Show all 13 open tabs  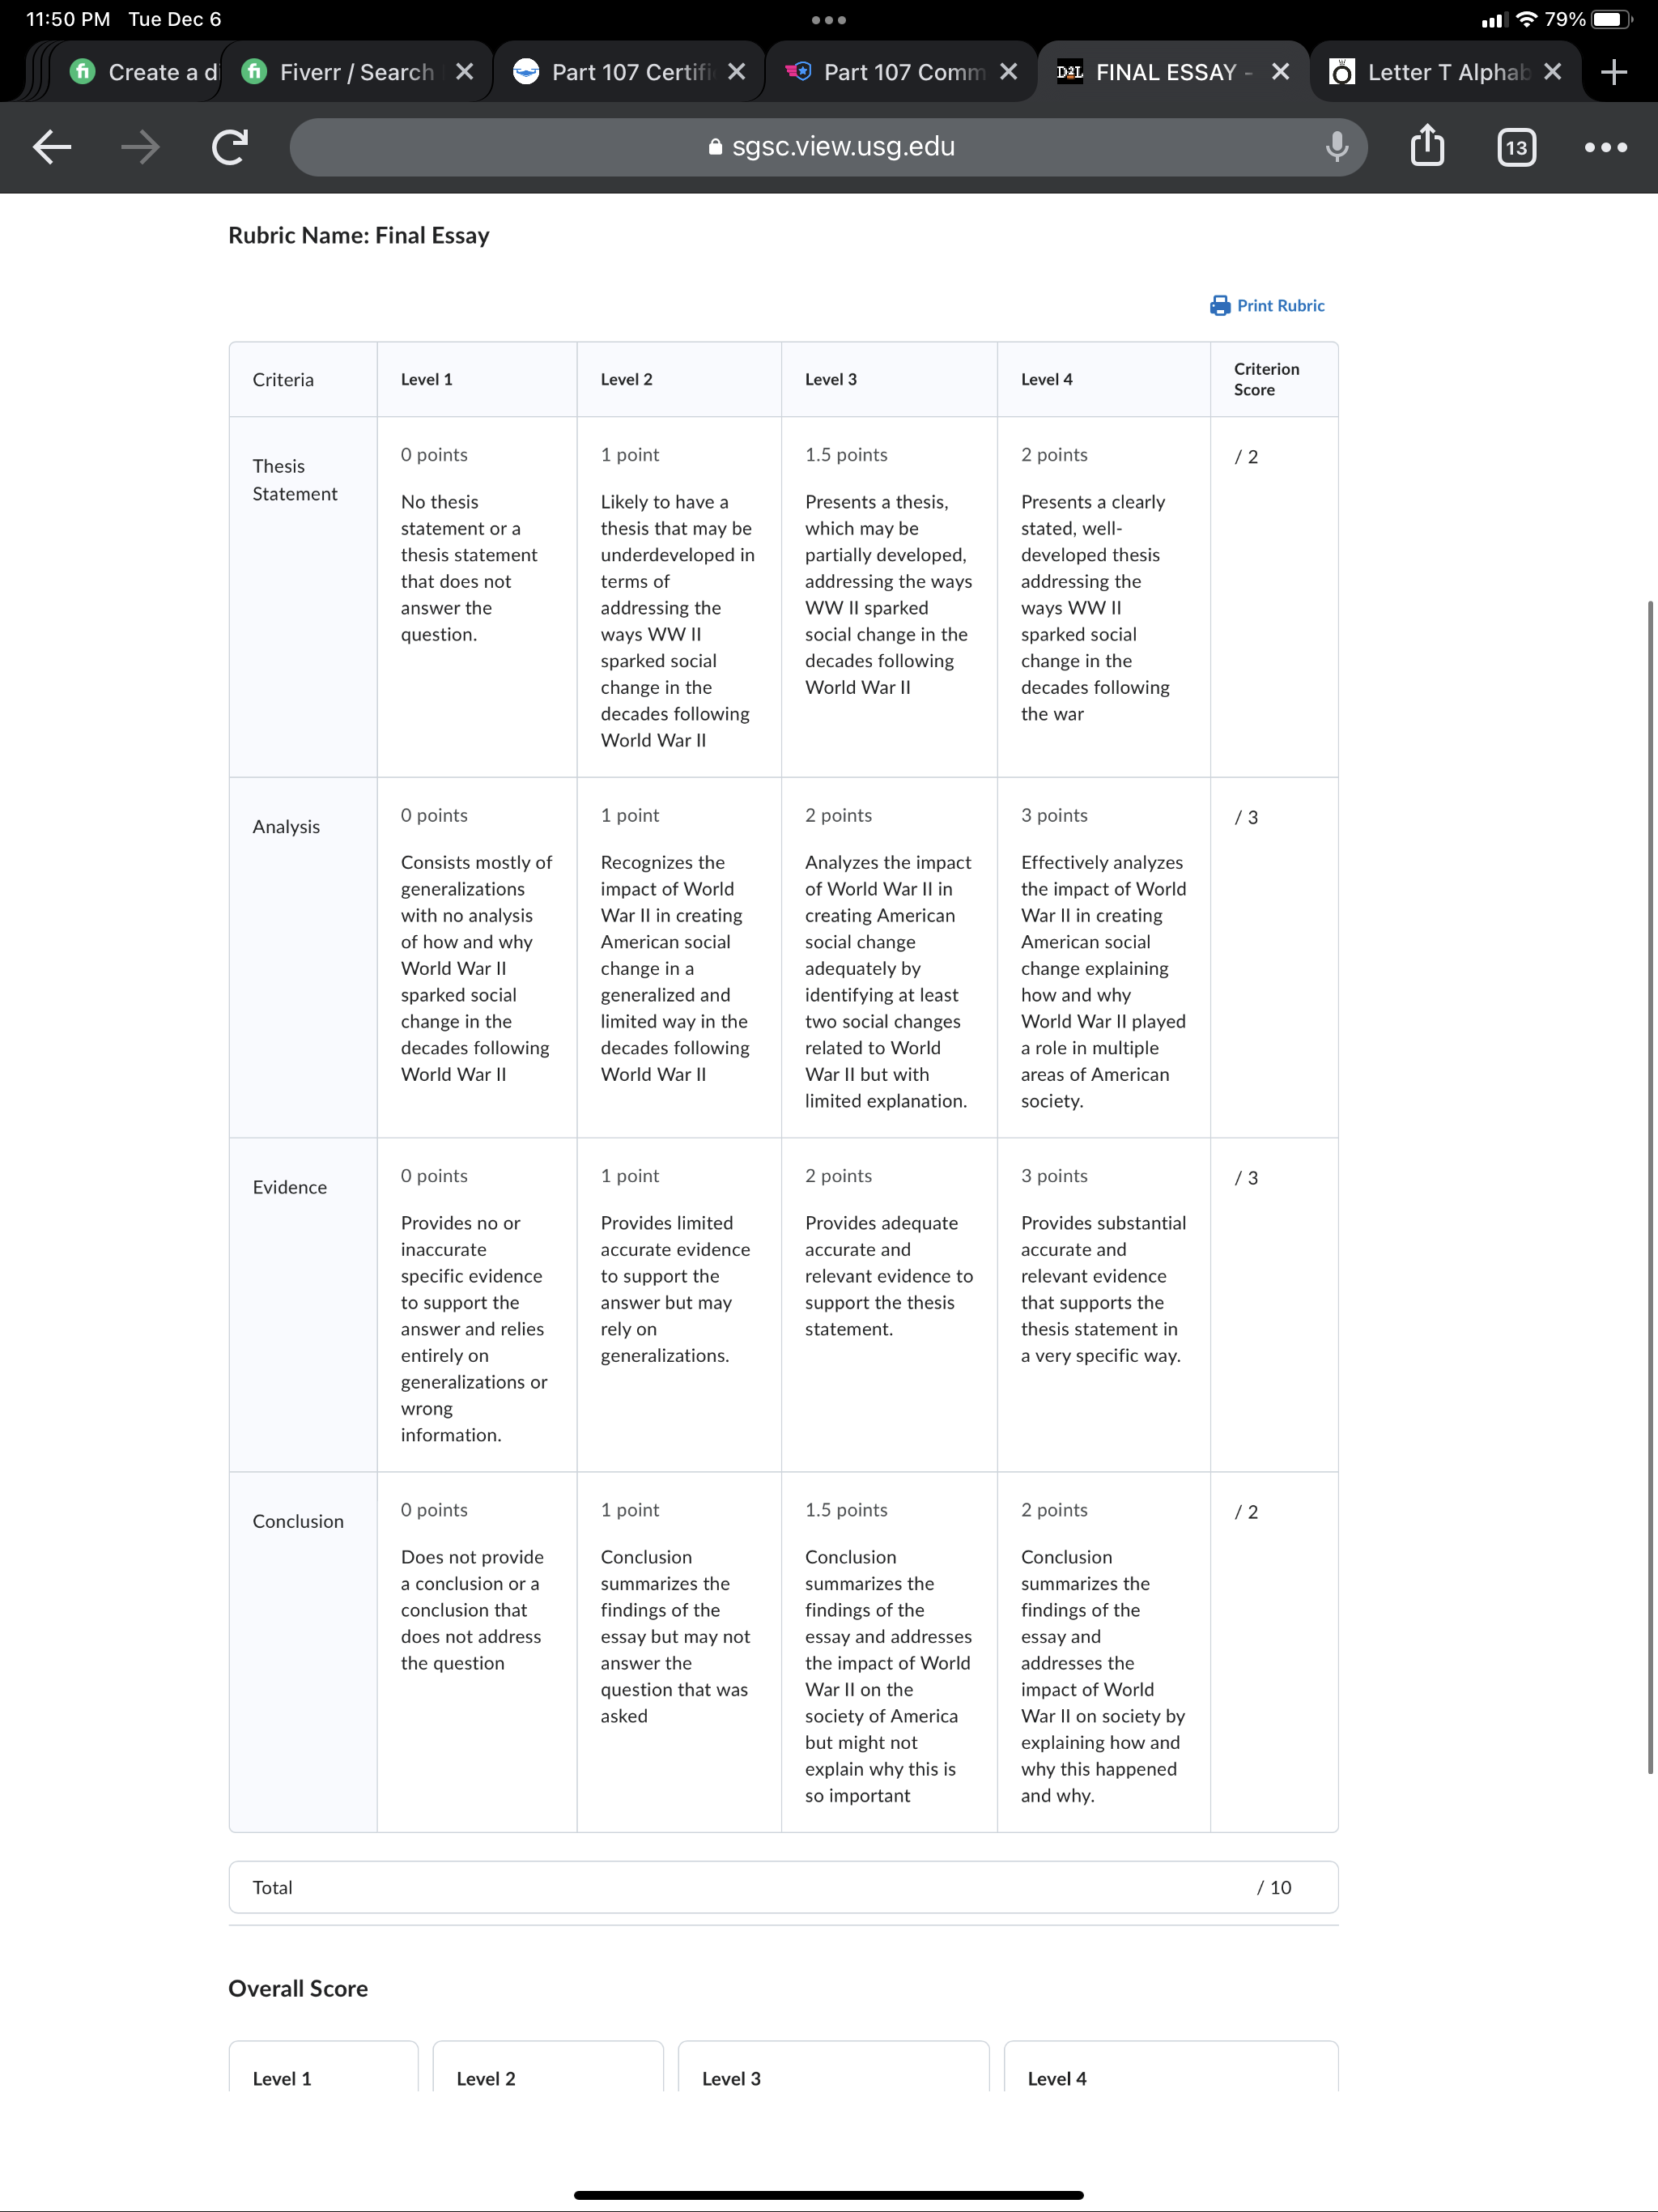click(x=1516, y=147)
